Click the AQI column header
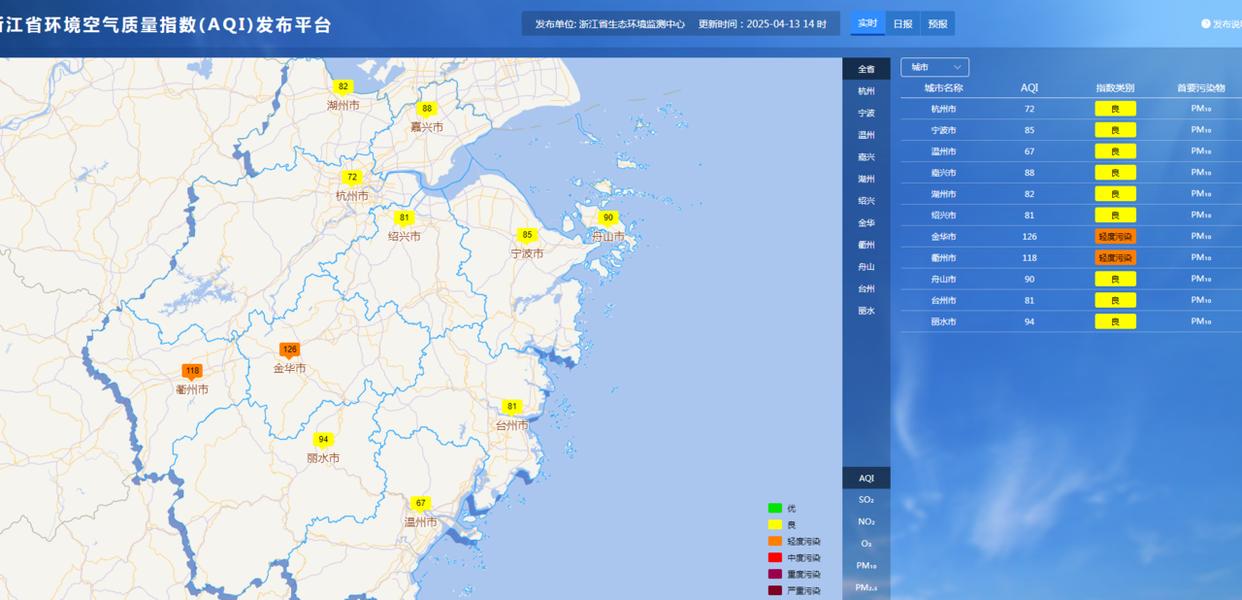The image size is (1242, 600). coord(1029,88)
